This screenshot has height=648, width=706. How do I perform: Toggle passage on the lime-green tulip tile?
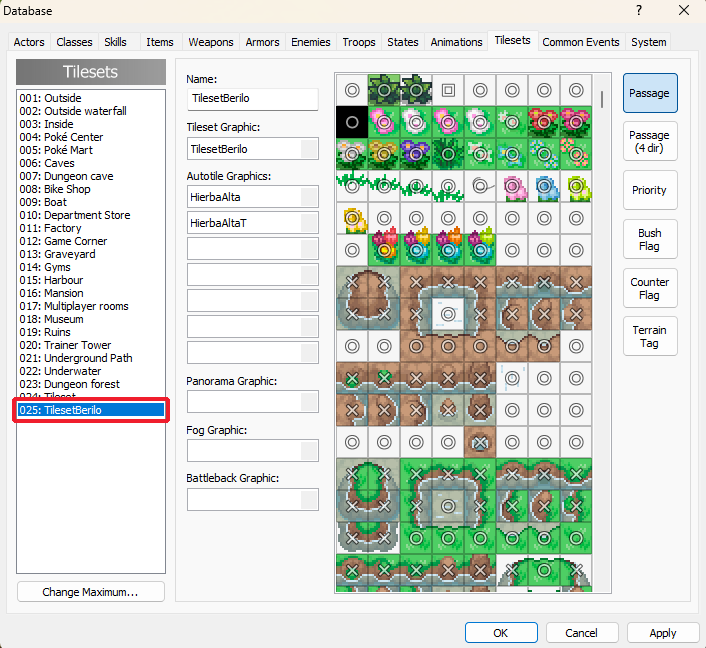tap(576, 186)
